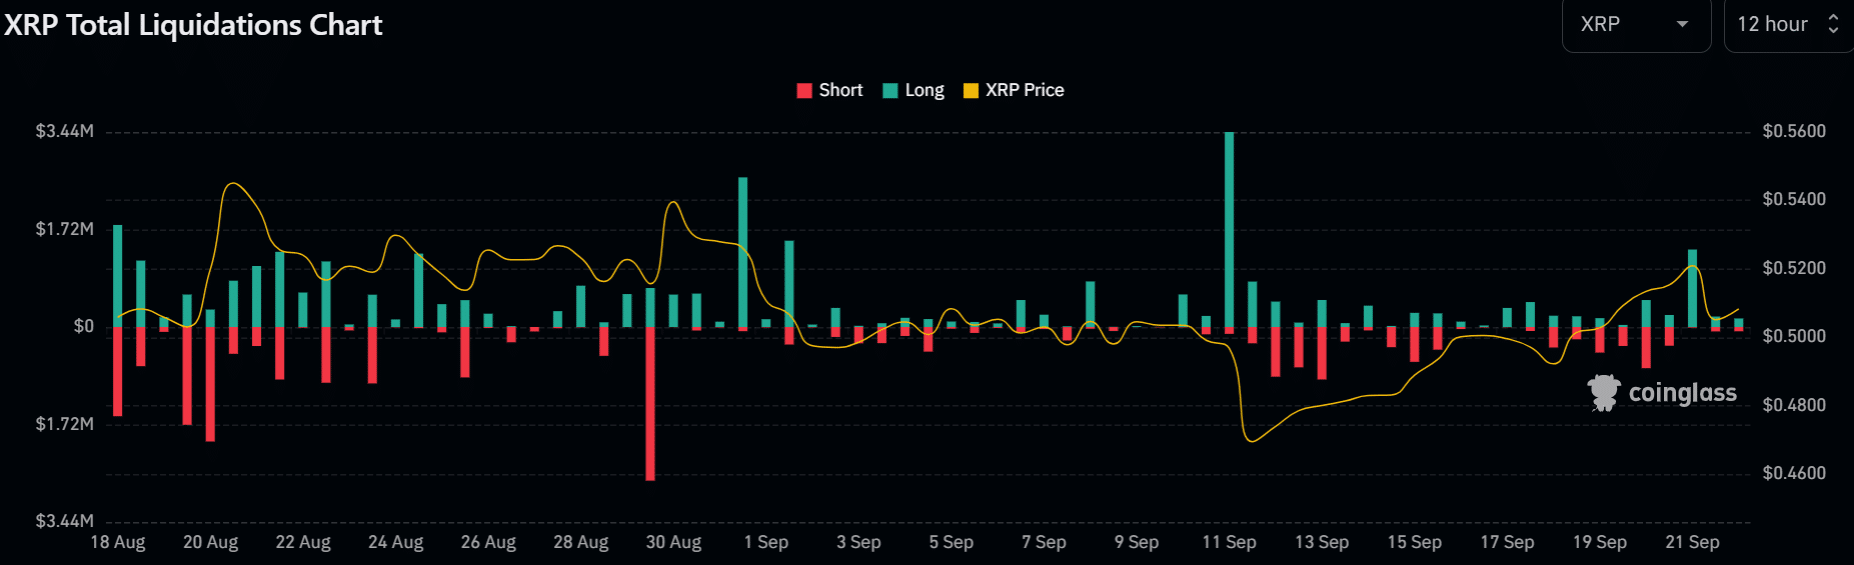Click the $0.5600 price axis value
This screenshot has height=565, width=1854.
pyautogui.click(x=1794, y=132)
